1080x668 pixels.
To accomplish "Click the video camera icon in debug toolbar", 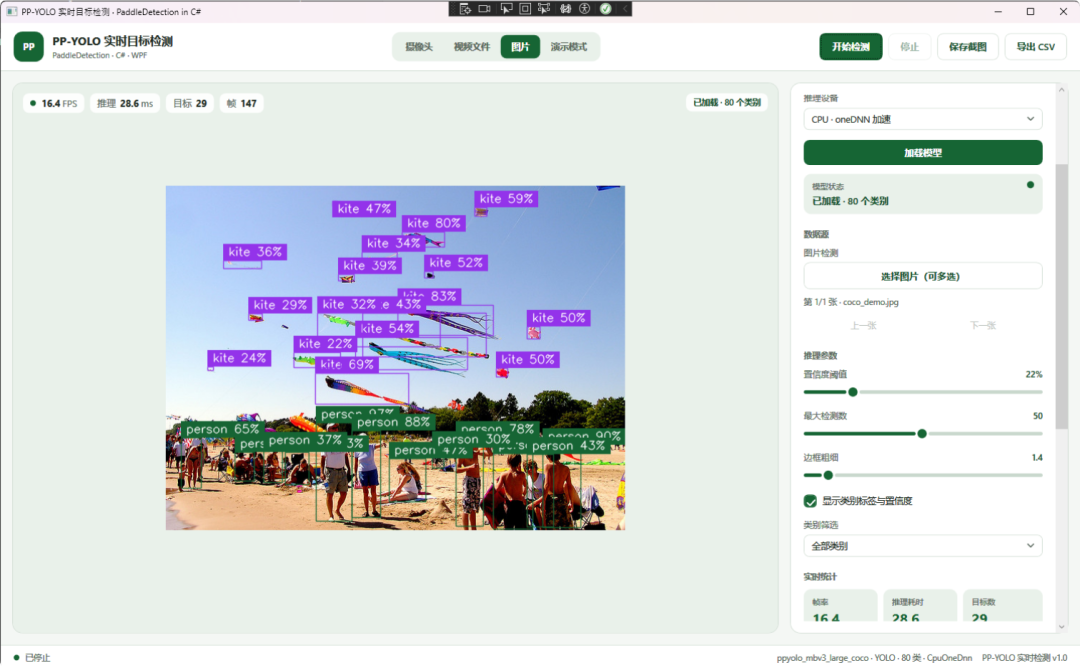I will pos(485,9).
